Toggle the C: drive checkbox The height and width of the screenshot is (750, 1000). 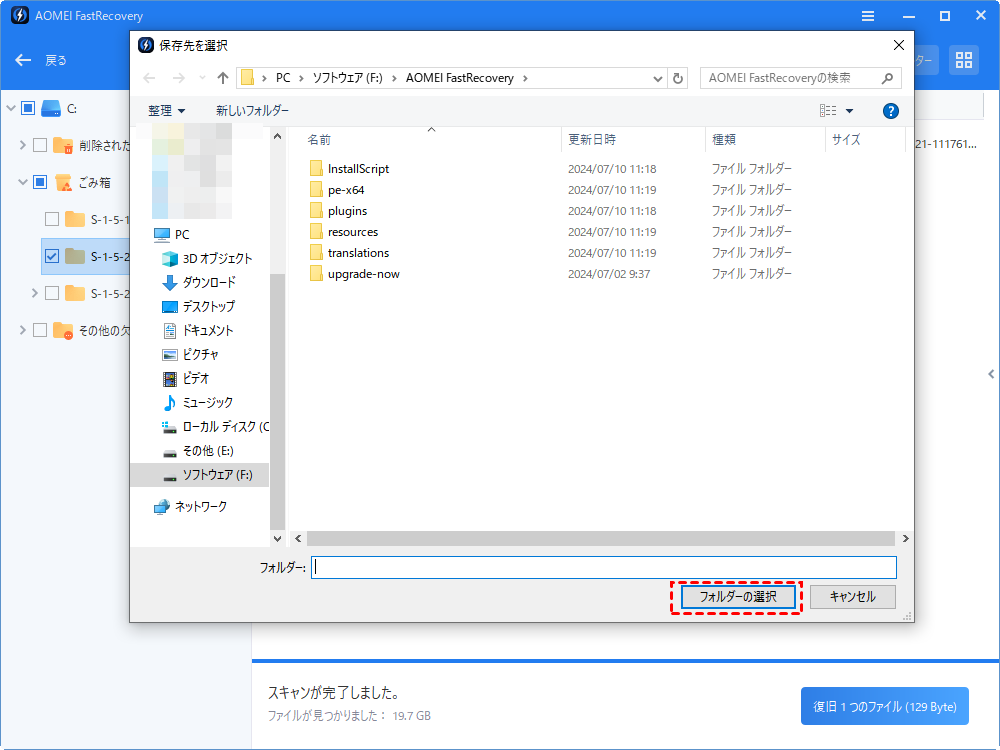[x=28, y=108]
